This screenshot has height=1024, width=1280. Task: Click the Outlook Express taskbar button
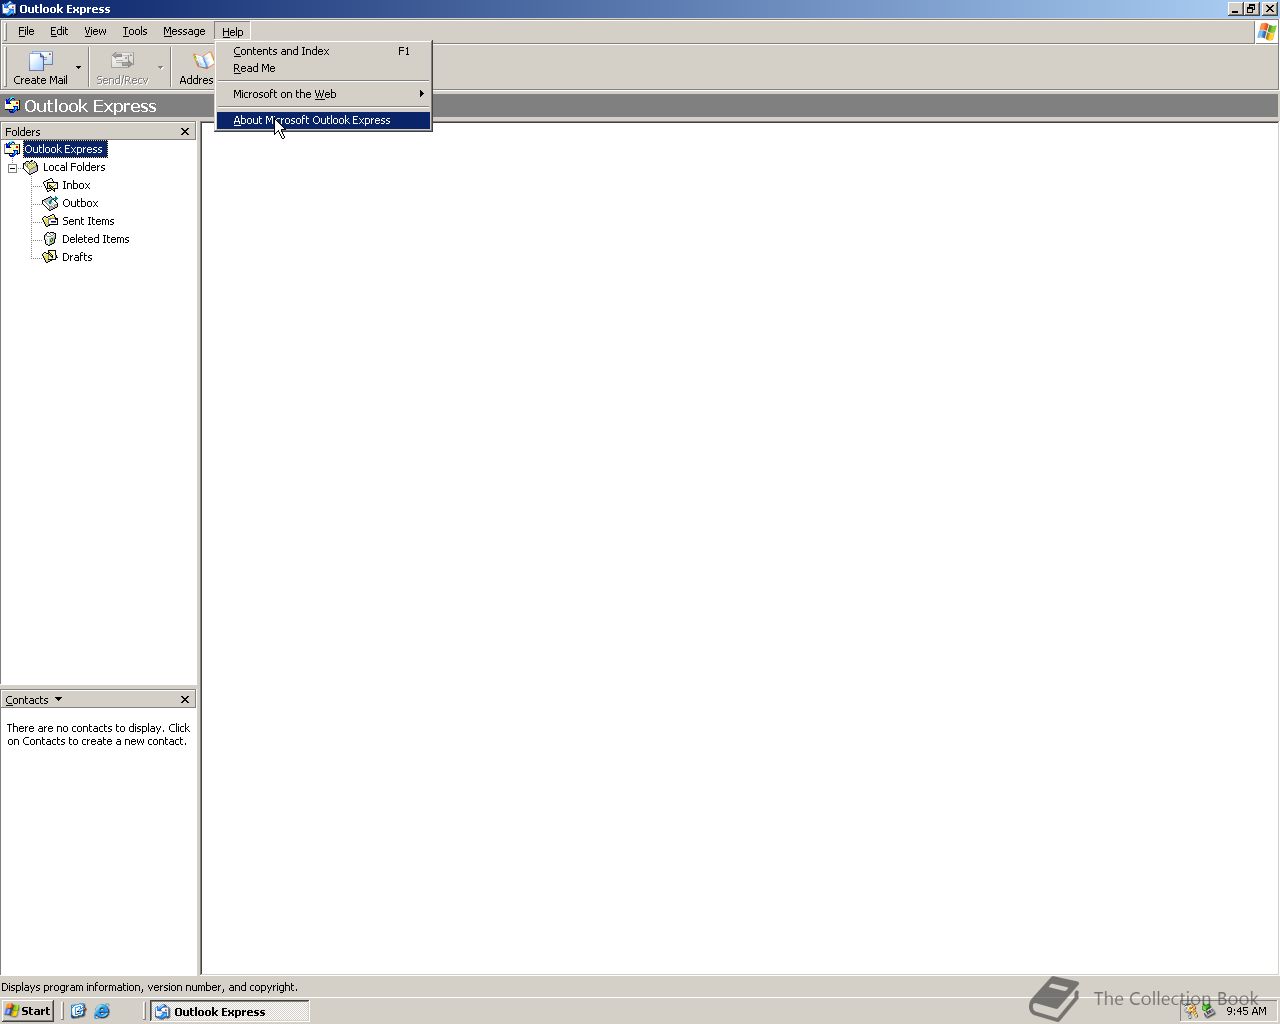coord(230,1011)
